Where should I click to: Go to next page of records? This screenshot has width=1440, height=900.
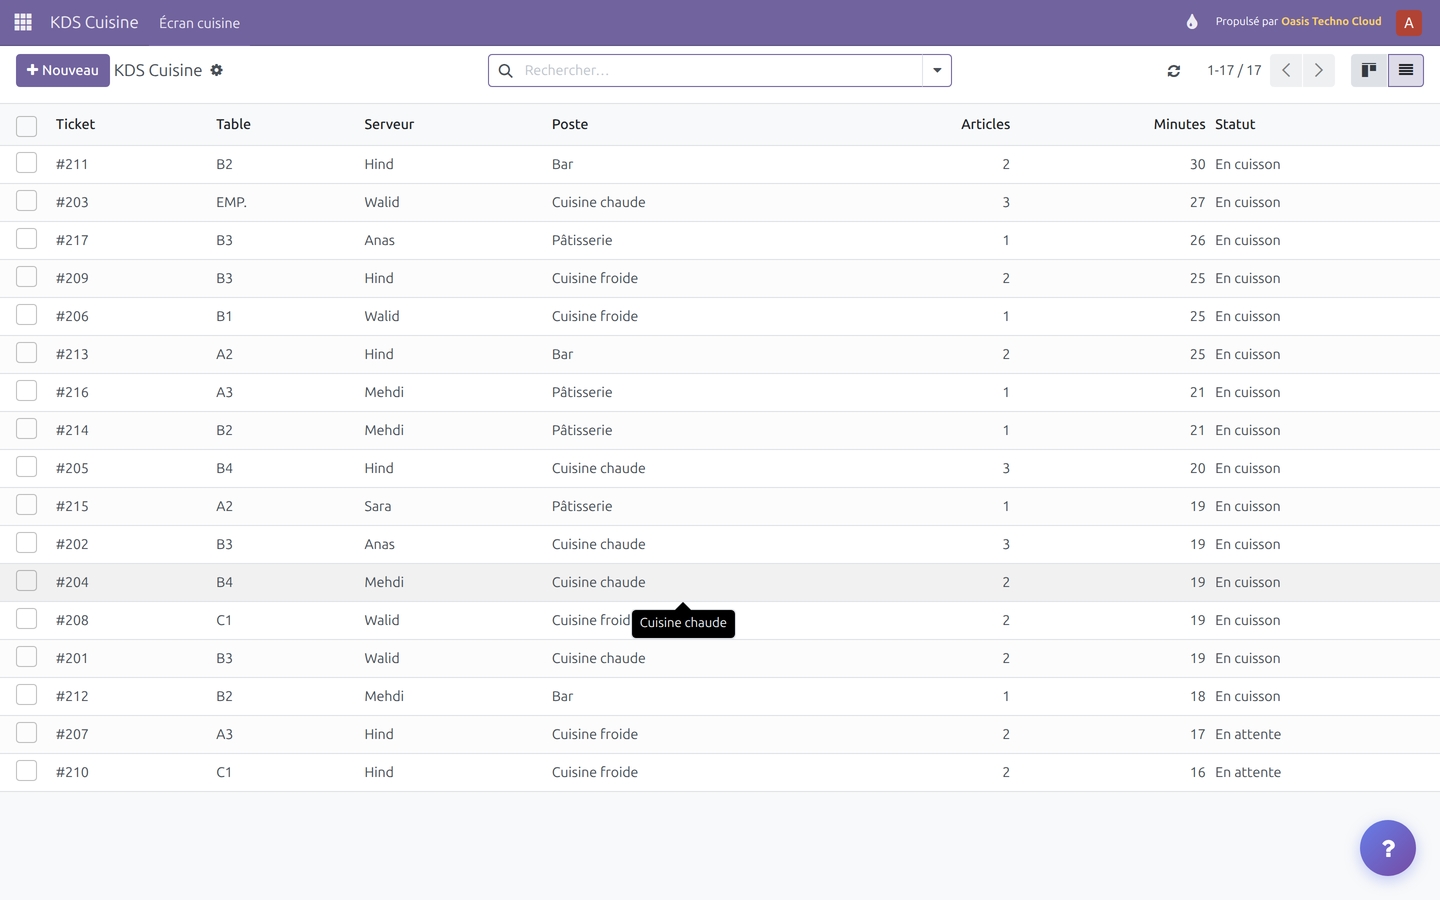(x=1319, y=70)
